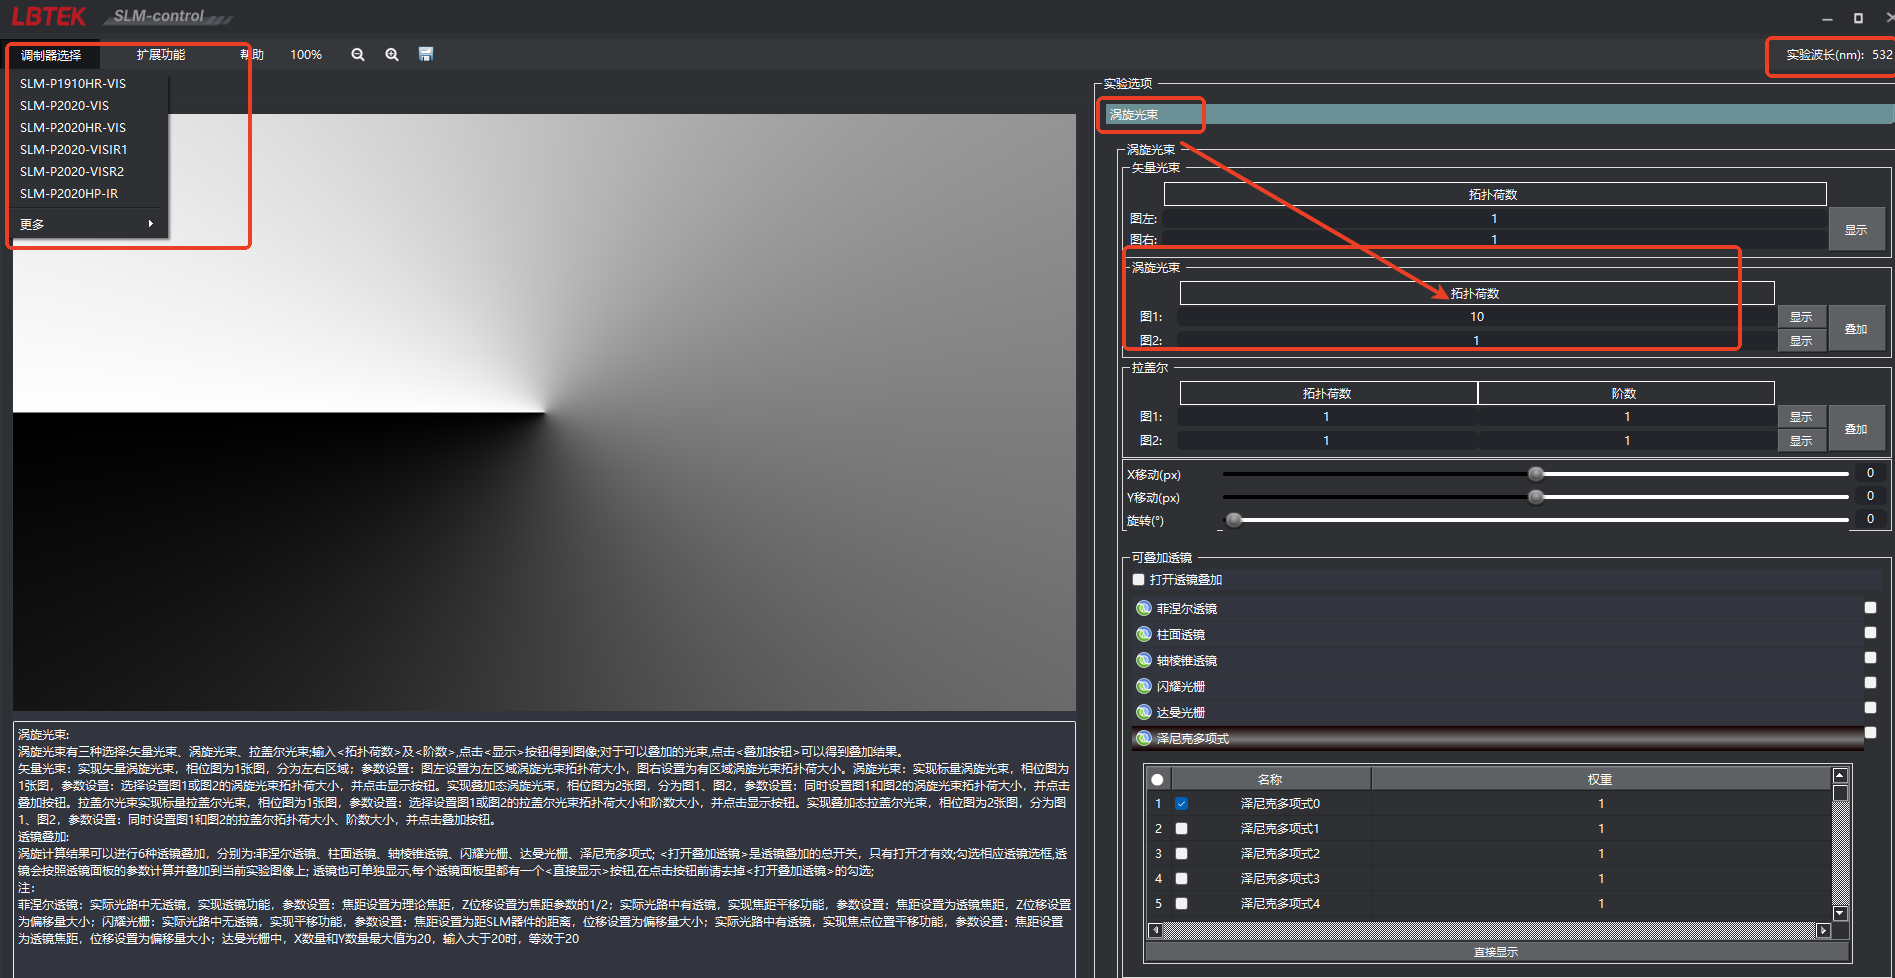Viewport: 1895px width, 978px height.
Task: Open the 调制器选择 menu
Action: coord(51,55)
